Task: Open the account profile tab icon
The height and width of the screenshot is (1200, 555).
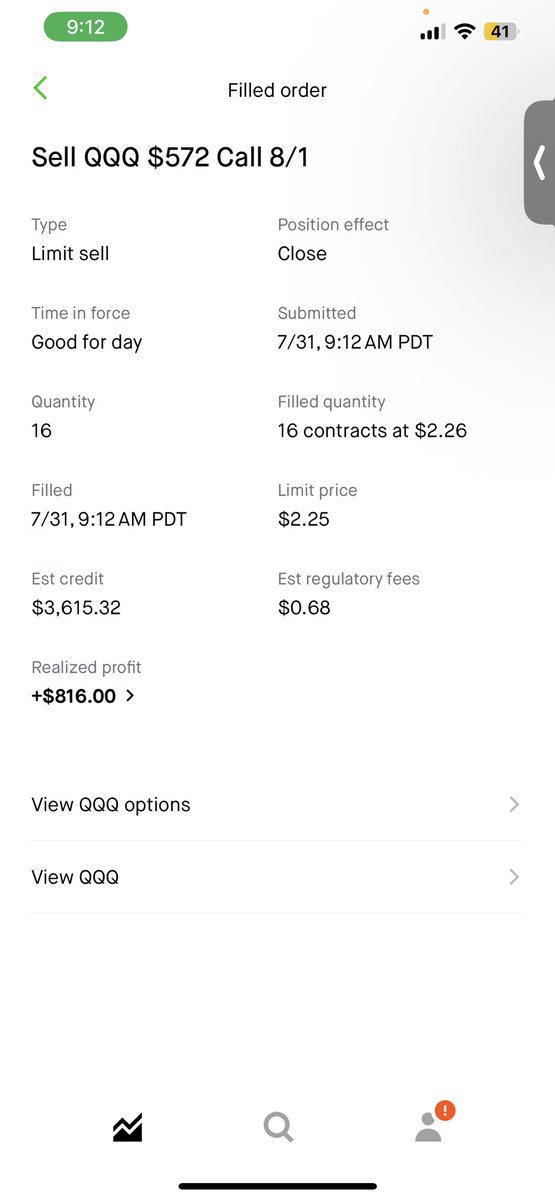Action: [428, 1127]
